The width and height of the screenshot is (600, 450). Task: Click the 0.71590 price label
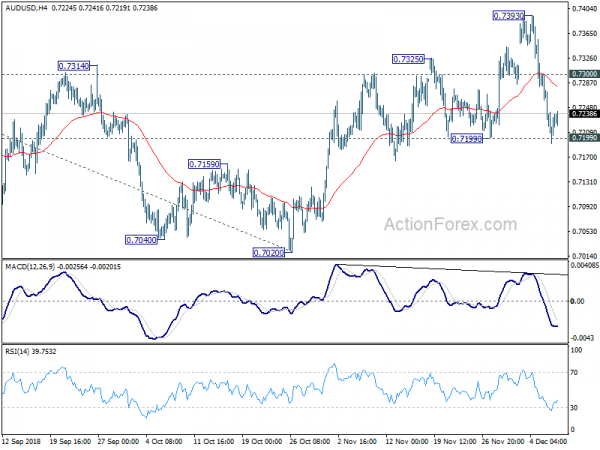click(207, 163)
